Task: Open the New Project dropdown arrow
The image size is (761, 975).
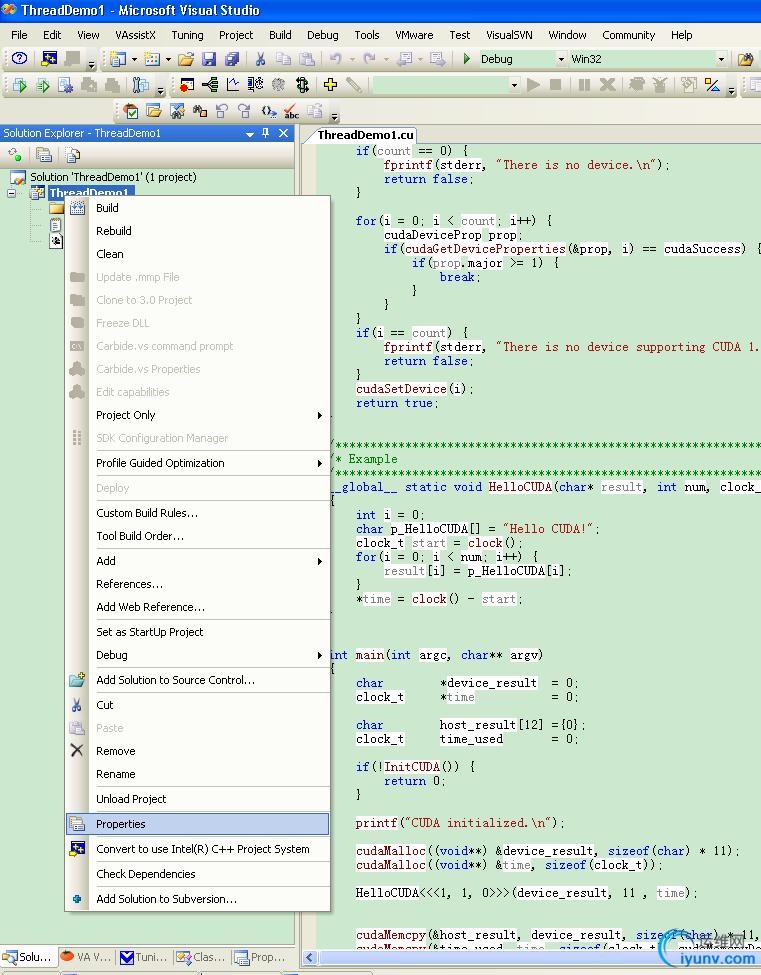Action: (134, 60)
